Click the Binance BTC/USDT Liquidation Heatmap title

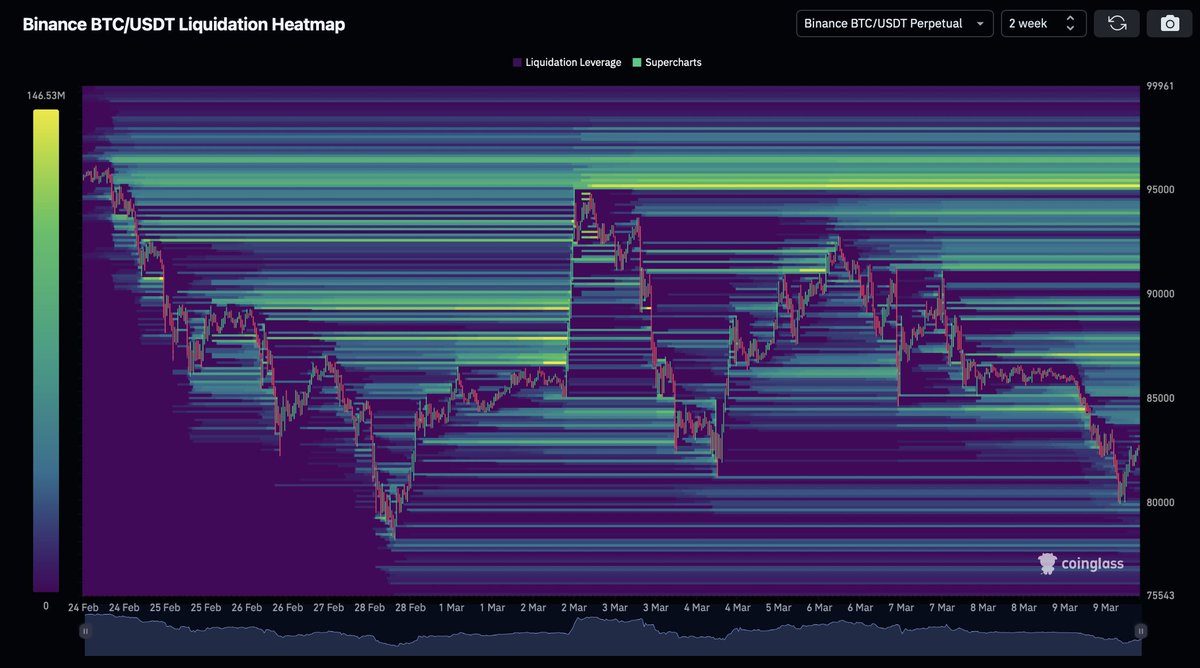click(184, 24)
